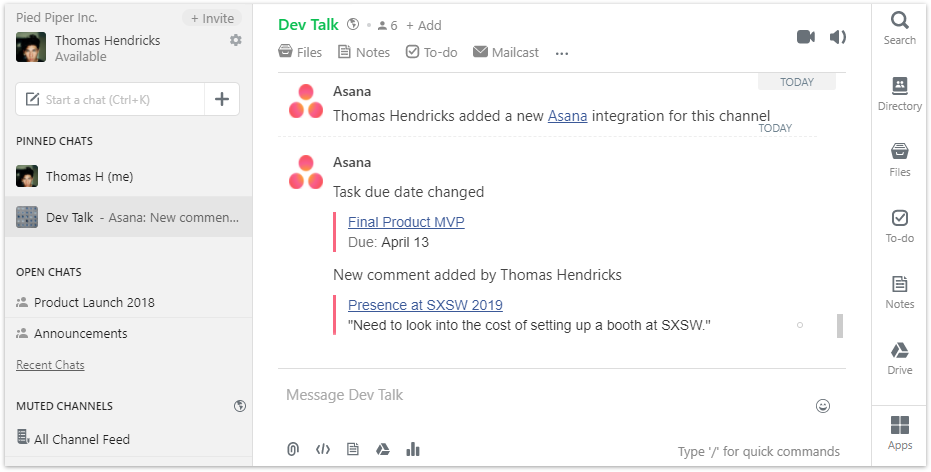Open the Final Product MVP link

click(406, 222)
